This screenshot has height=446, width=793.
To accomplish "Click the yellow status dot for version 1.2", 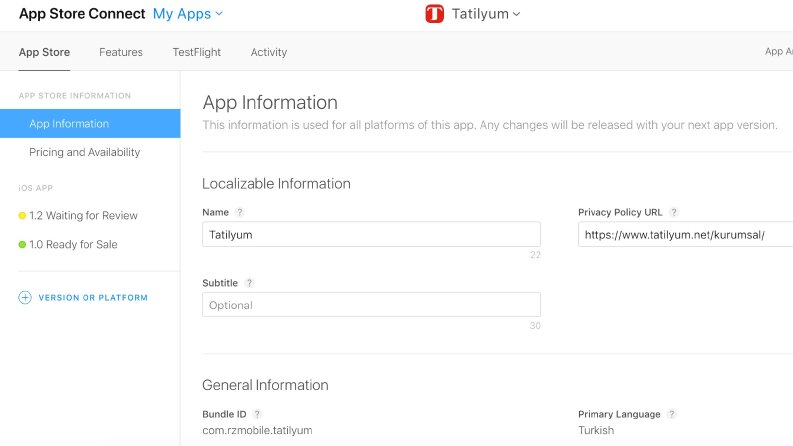I will pyautogui.click(x=22, y=216).
